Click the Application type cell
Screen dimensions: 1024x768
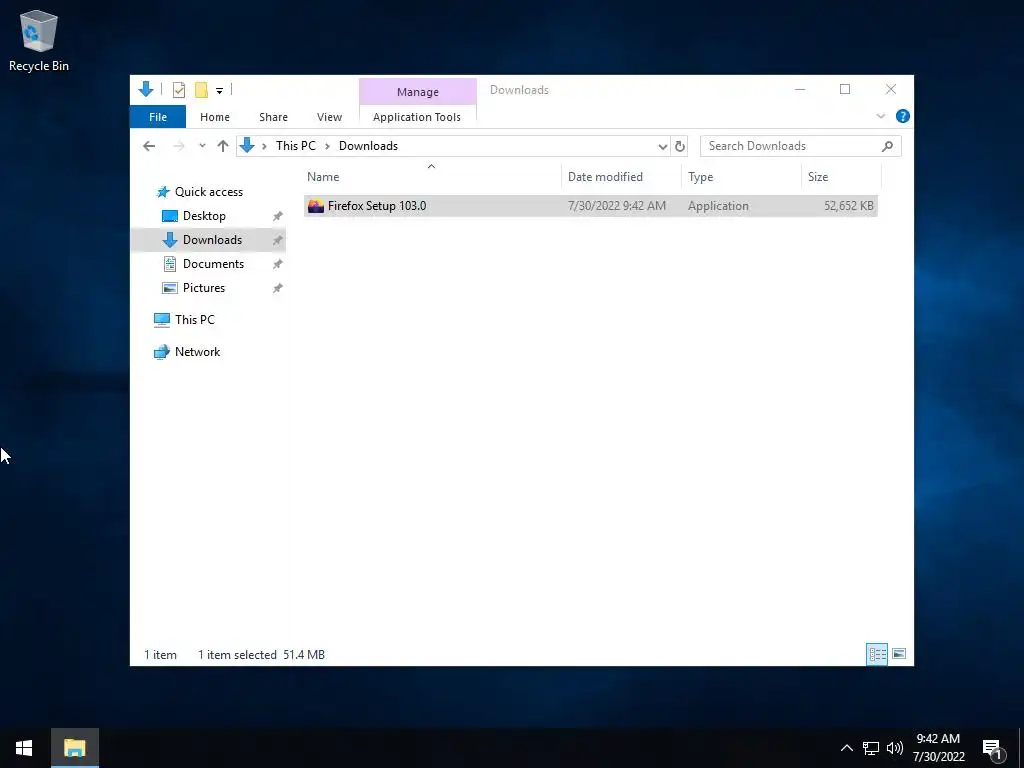pos(718,206)
